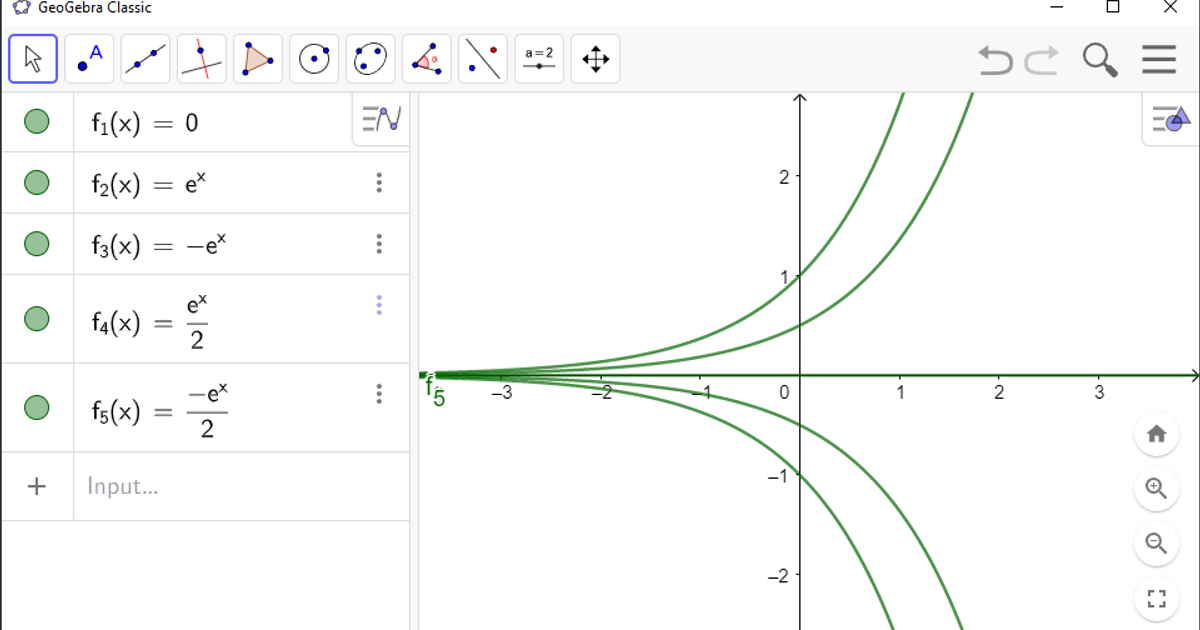Viewport: 1200px width, 630px height.
Task: Select the Line tool
Action: (x=145, y=59)
